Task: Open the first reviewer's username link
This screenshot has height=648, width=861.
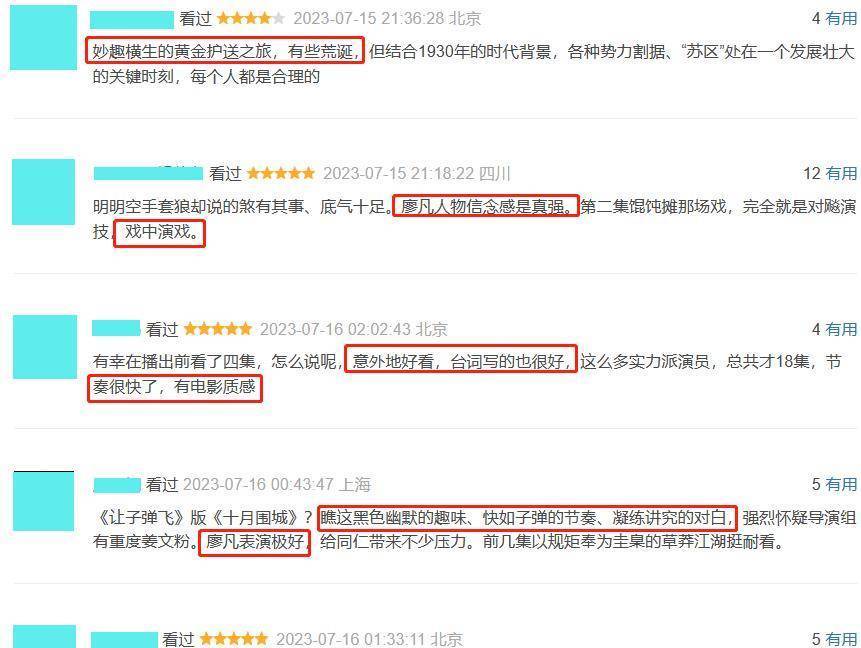Action: [x=132, y=19]
